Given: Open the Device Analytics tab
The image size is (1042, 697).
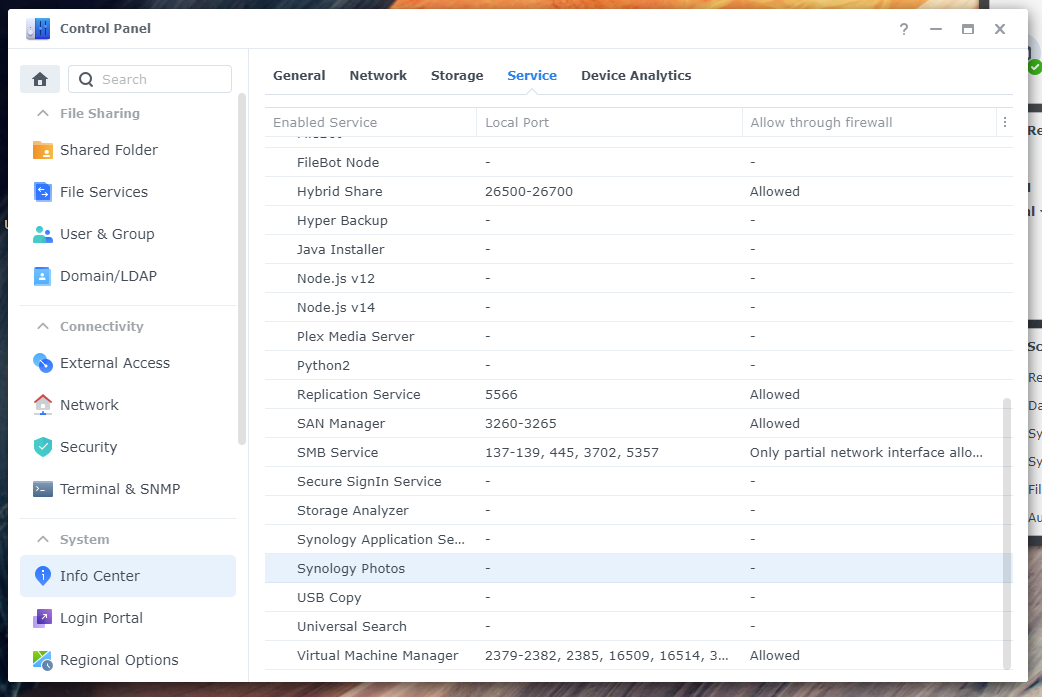Looking at the screenshot, I should pyautogui.click(x=636, y=76).
